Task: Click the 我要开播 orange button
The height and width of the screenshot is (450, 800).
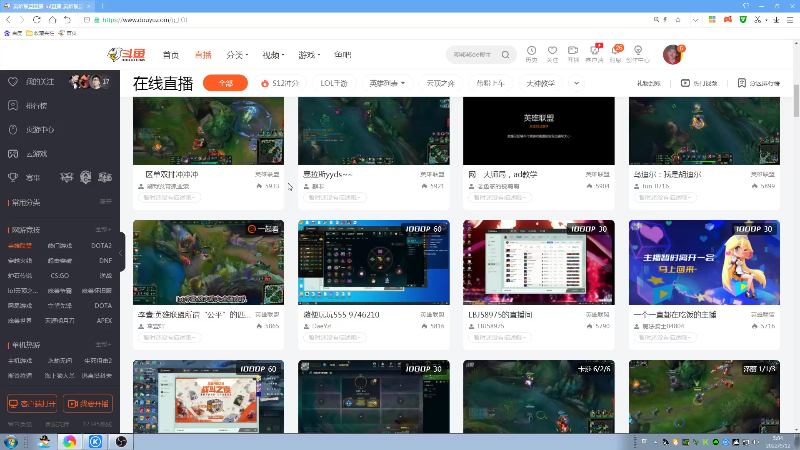Action: pyautogui.click(x=88, y=404)
